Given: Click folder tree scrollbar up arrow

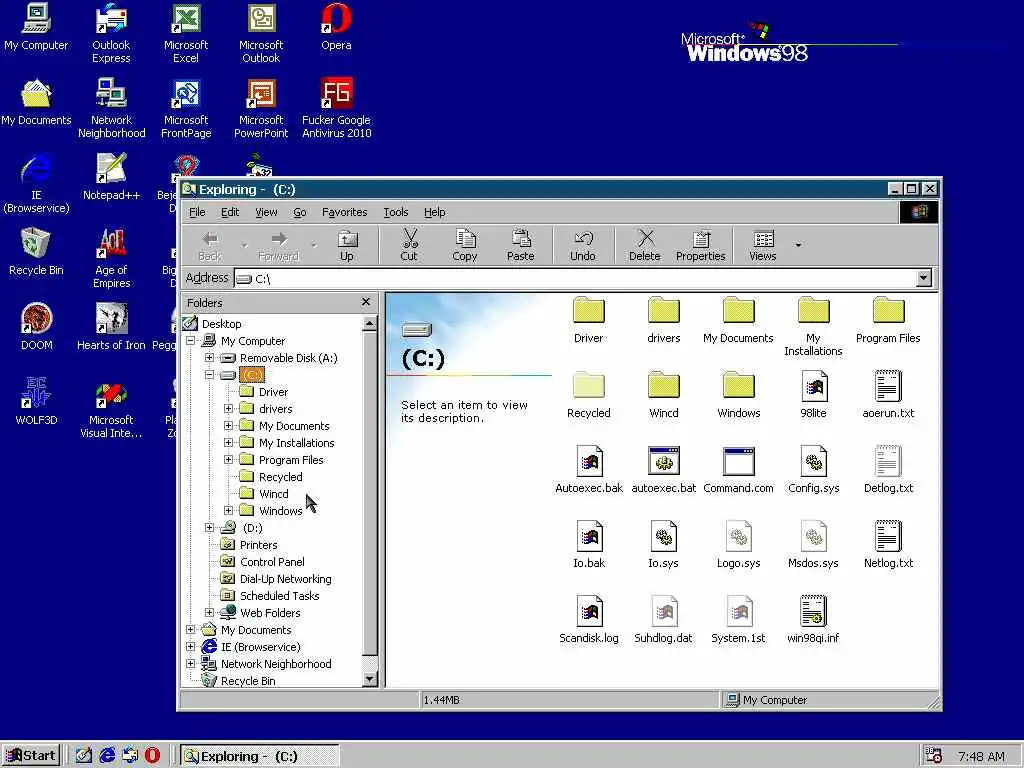Looking at the screenshot, I should click(370, 323).
